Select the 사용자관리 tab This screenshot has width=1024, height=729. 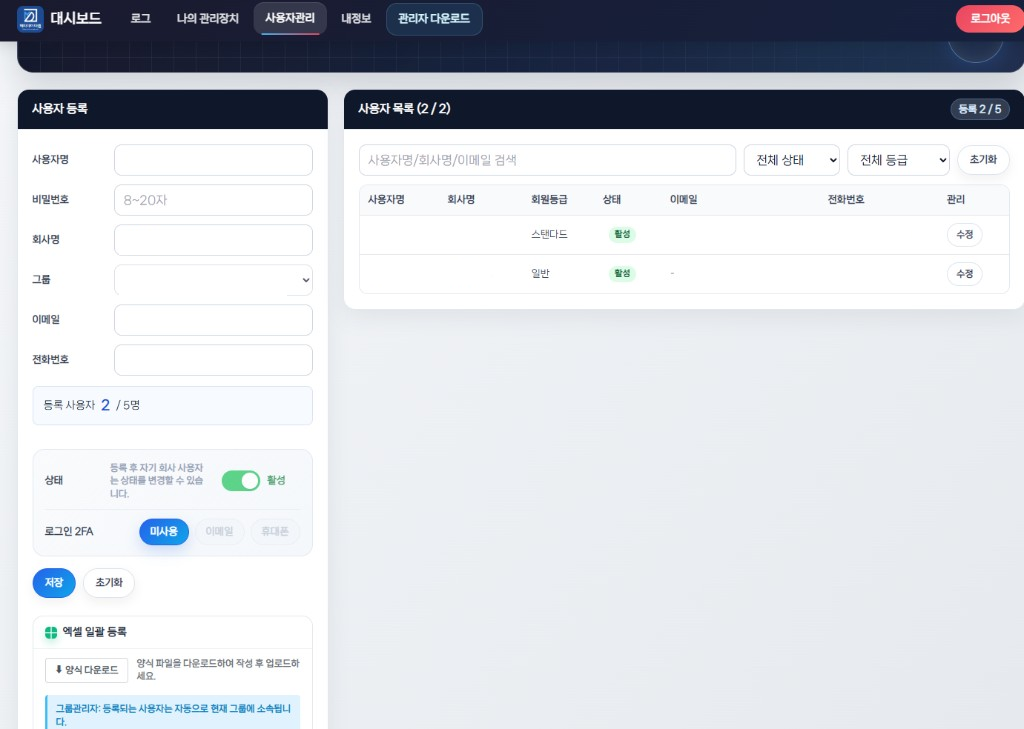tap(290, 18)
